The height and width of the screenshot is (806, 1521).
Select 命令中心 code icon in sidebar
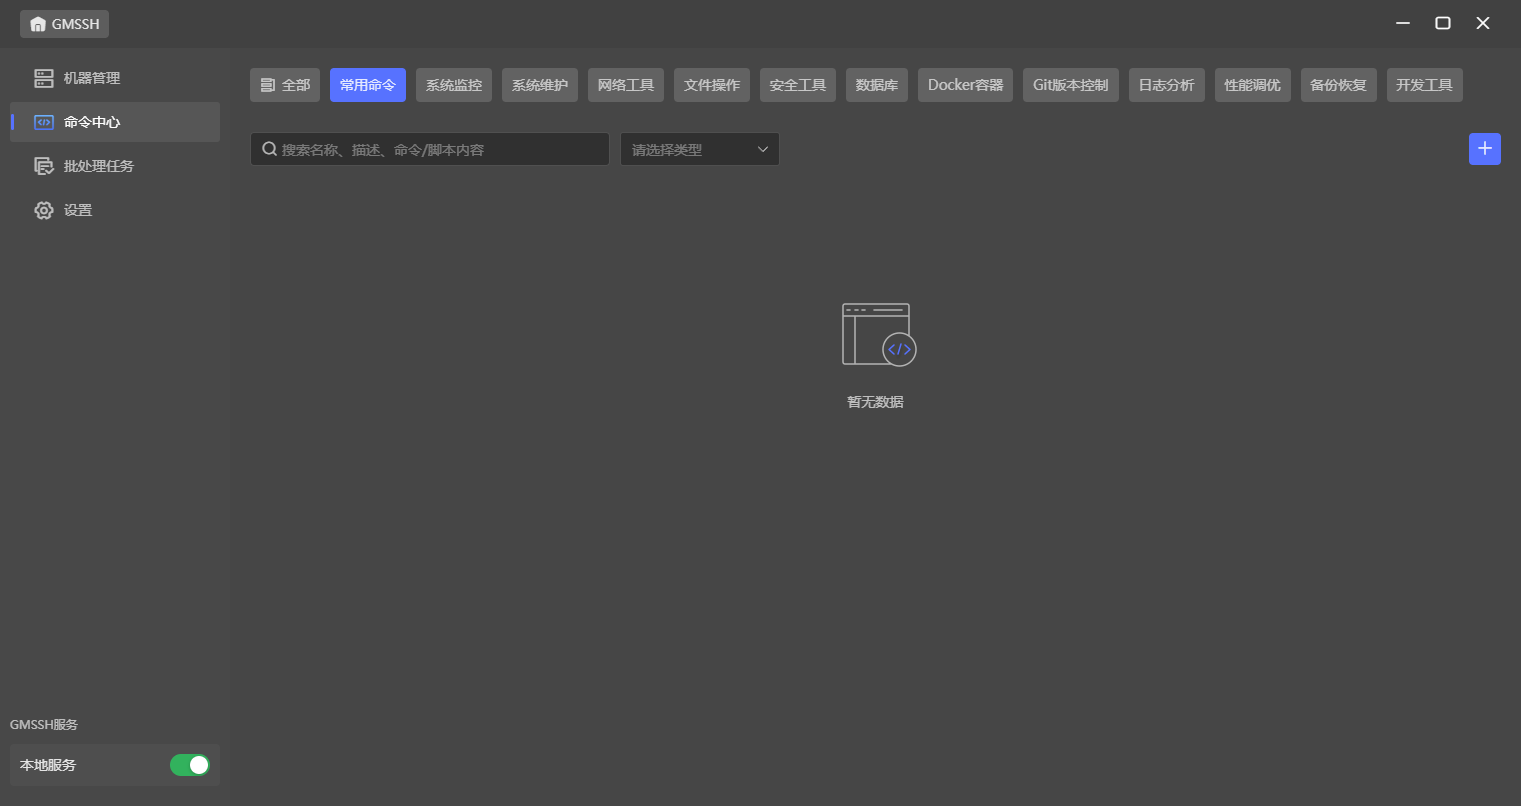click(44, 122)
